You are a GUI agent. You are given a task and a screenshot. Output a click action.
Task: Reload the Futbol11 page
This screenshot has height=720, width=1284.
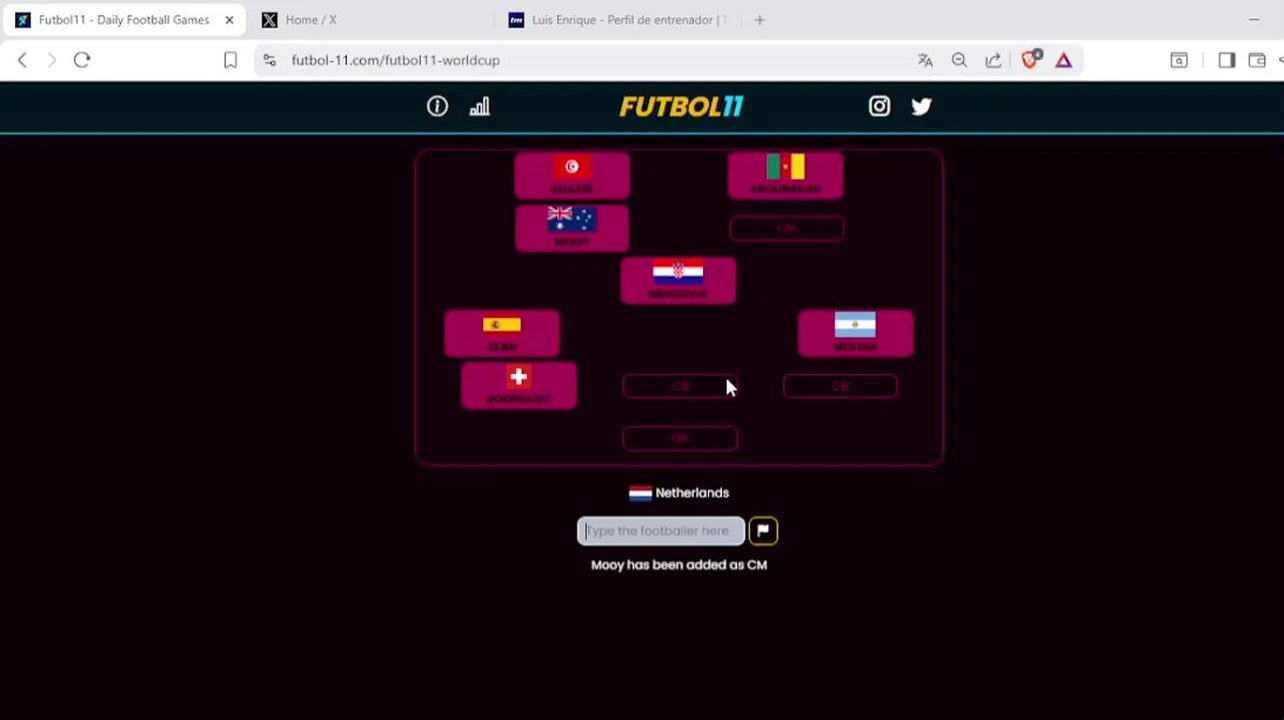click(82, 60)
